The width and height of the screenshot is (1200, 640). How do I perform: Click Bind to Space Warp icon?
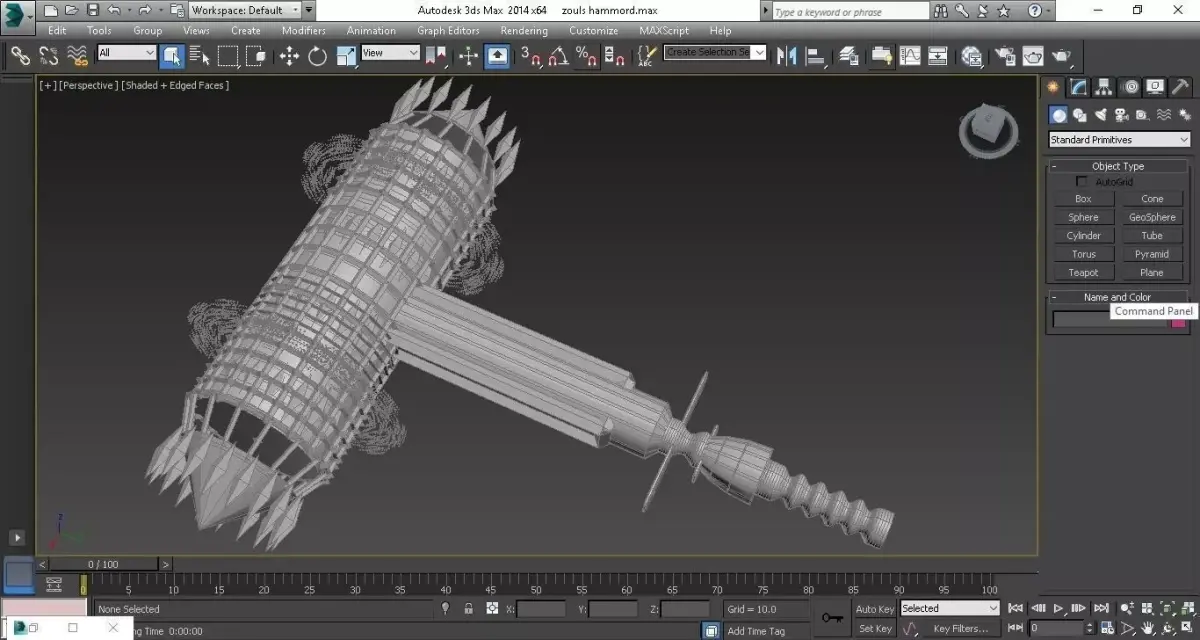click(77, 56)
